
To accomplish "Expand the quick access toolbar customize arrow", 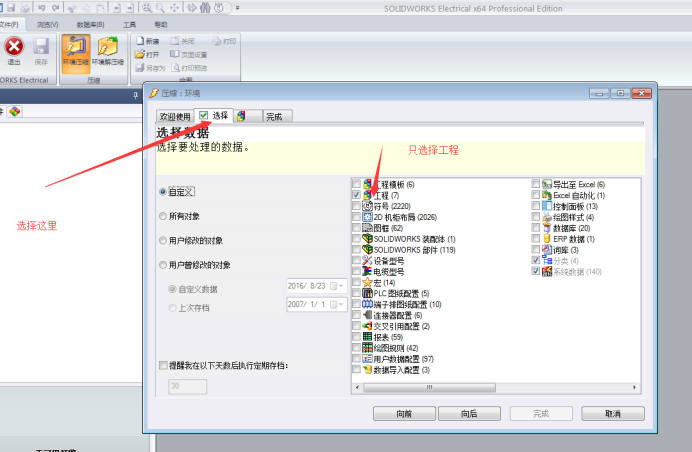I will [237, 8].
